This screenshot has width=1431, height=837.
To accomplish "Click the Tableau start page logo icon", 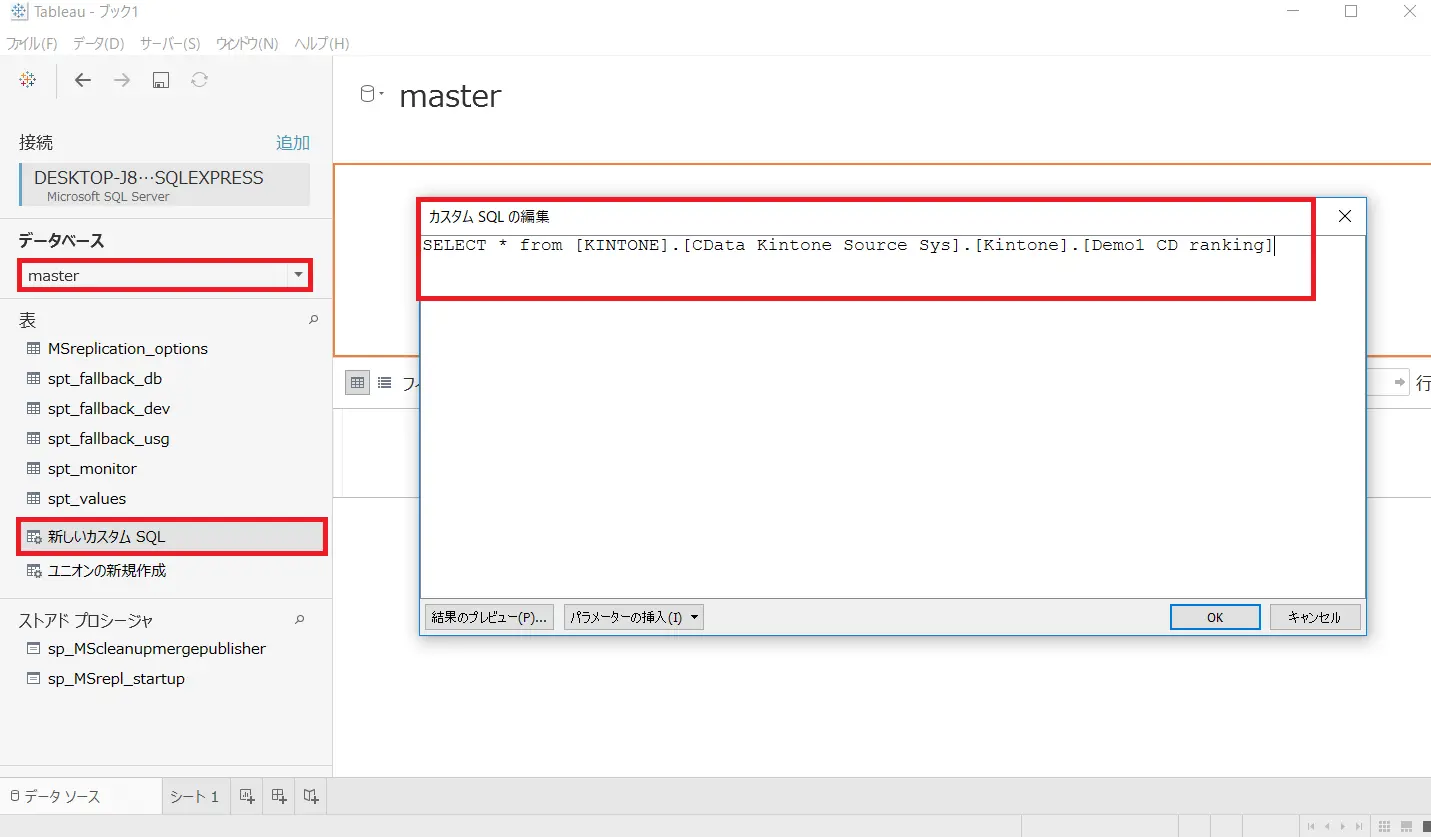I will [x=28, y=80].
